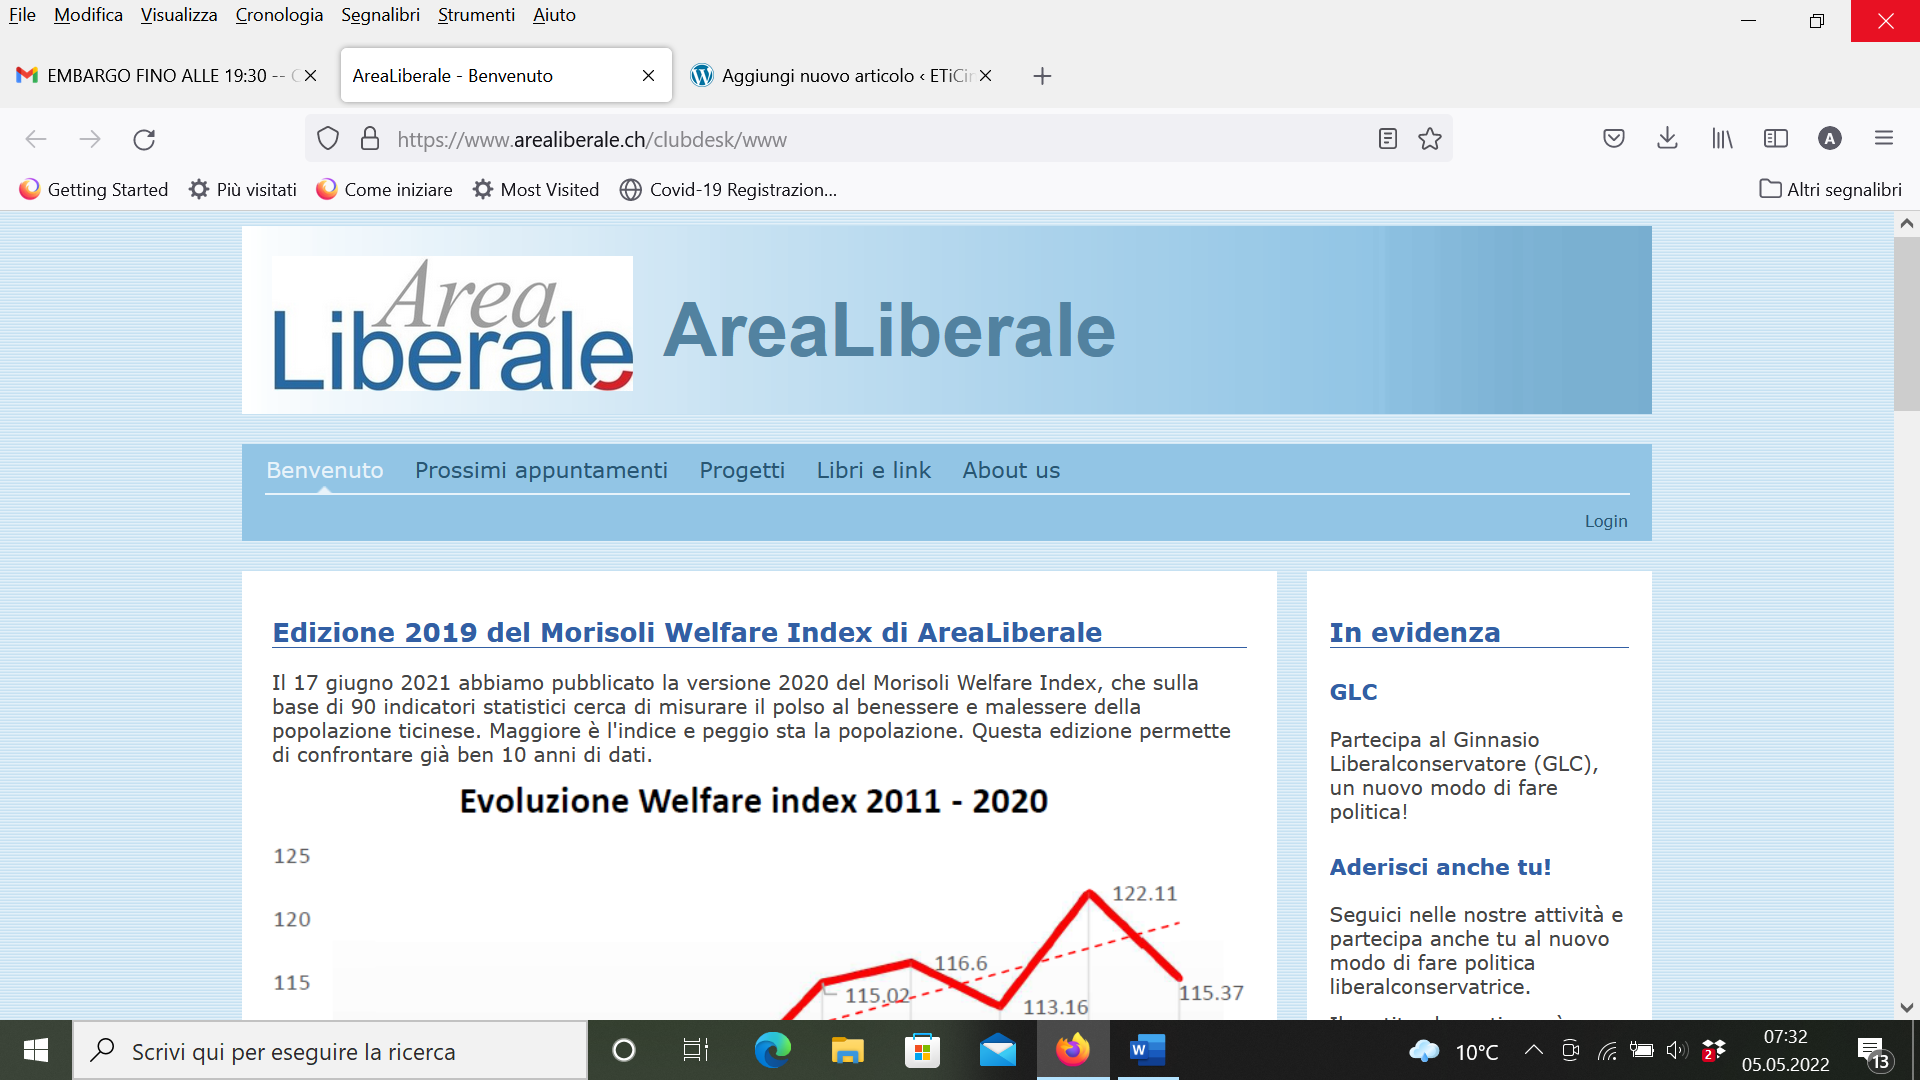Open the Library icon in toolbar

[x=1722, y=139]
